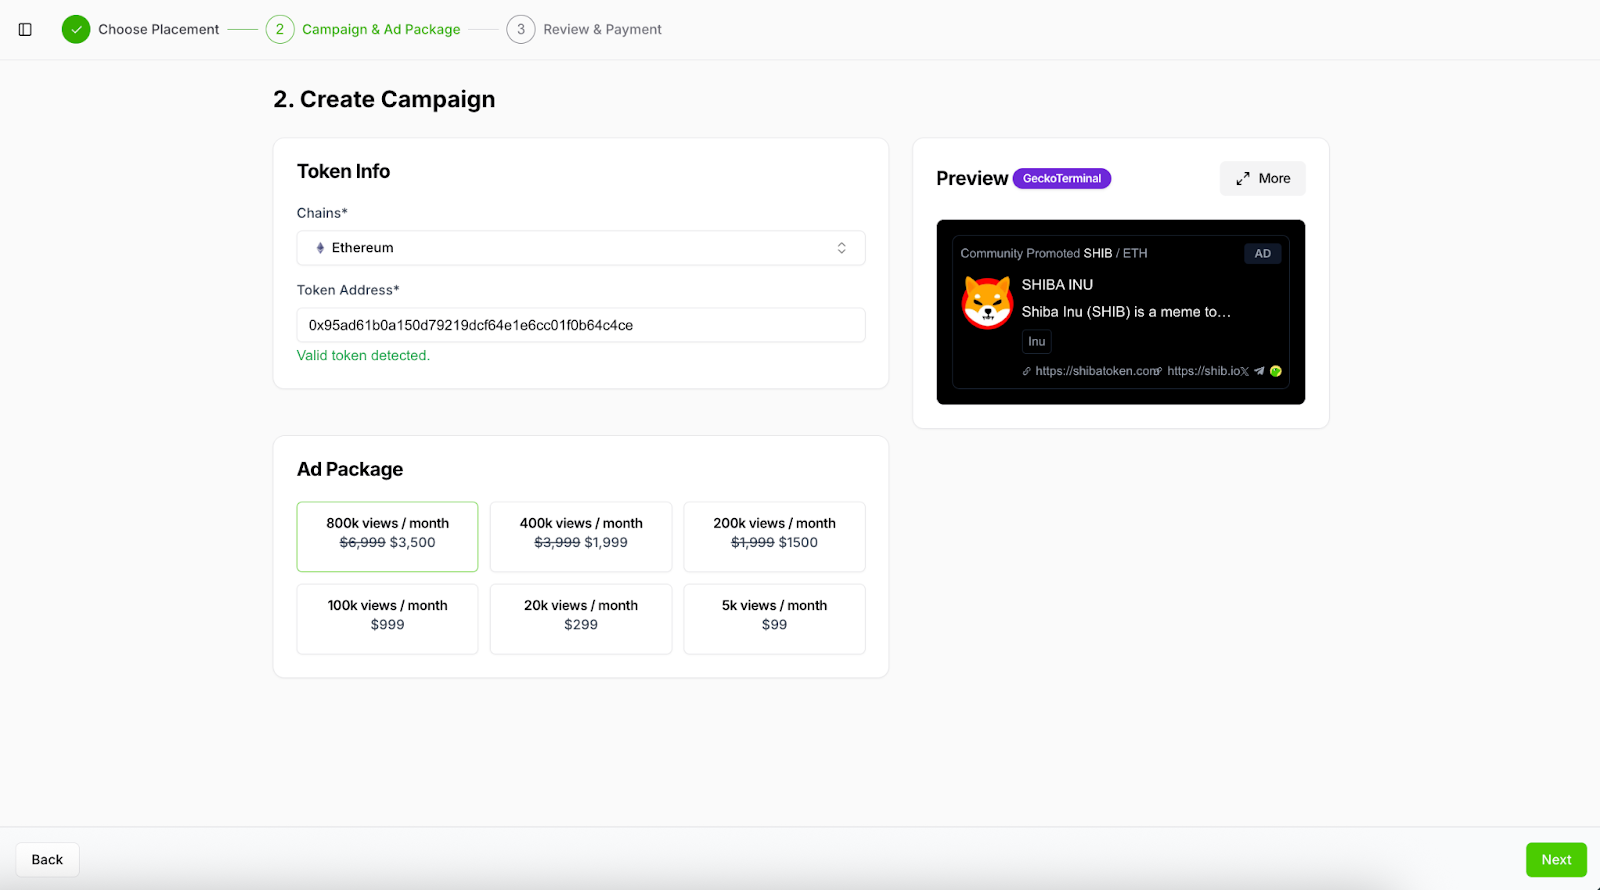The width and height of the screenshot is (1600, 890).
Task: Click the 'Shiba Inu (SHIB) is a meme to…' description
Action: click(x=1126, y=312)
